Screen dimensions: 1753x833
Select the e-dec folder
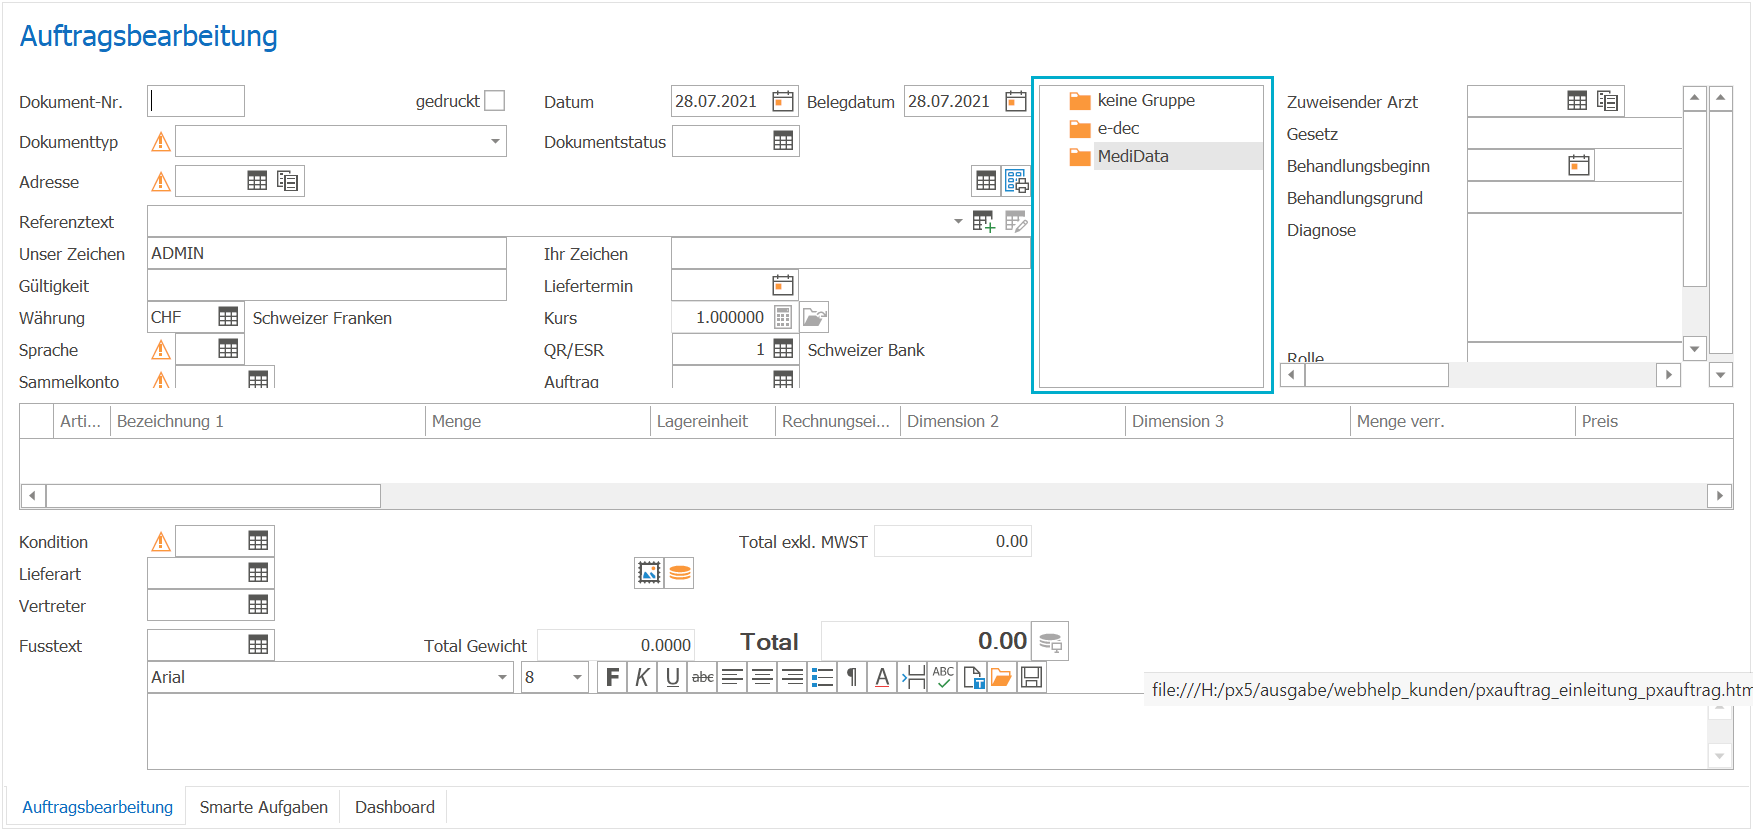point(1118,128)
